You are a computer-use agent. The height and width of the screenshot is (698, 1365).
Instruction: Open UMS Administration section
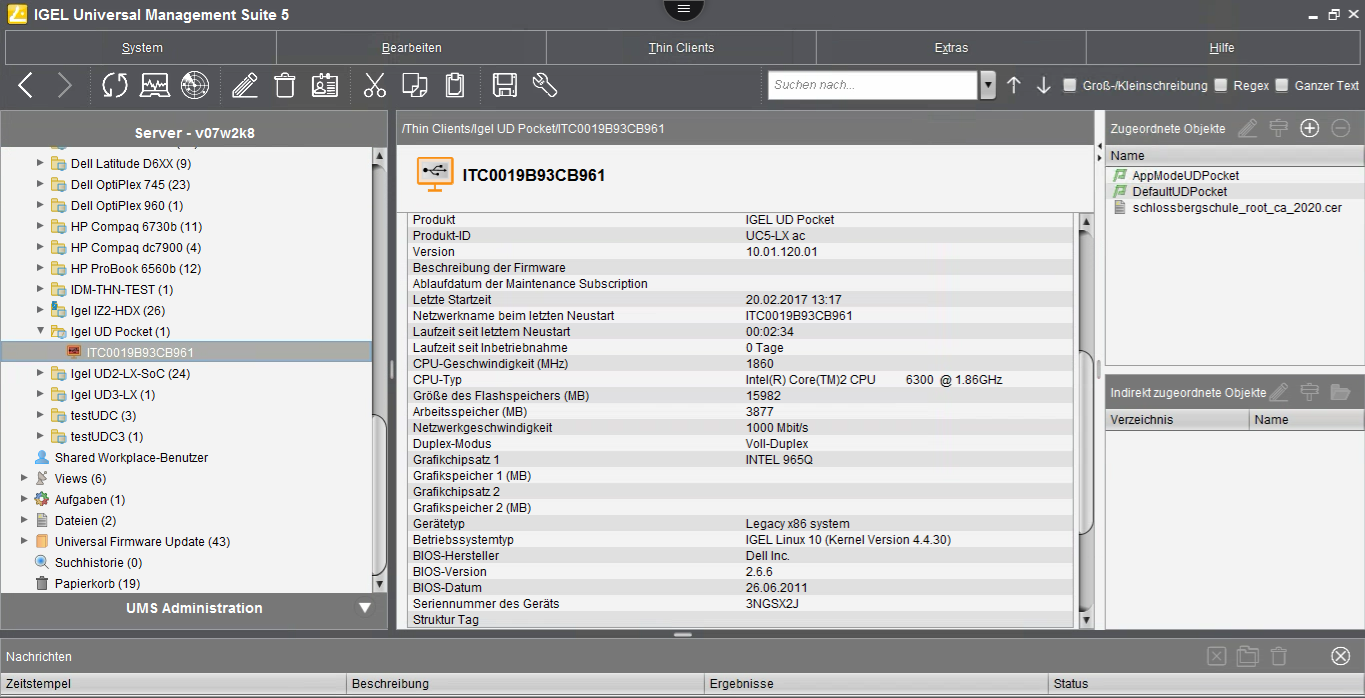[193, 608]
